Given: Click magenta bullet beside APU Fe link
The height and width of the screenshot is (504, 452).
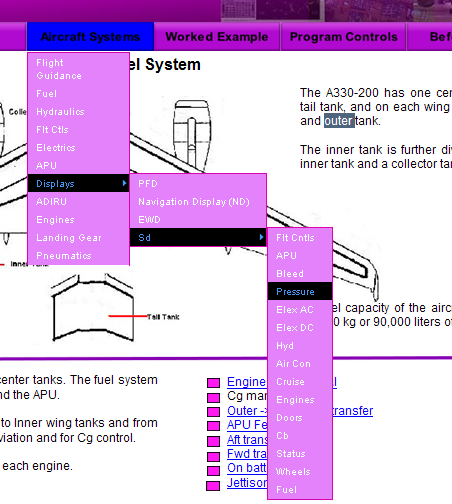Looking at the screenshot, I should point(213,426).
